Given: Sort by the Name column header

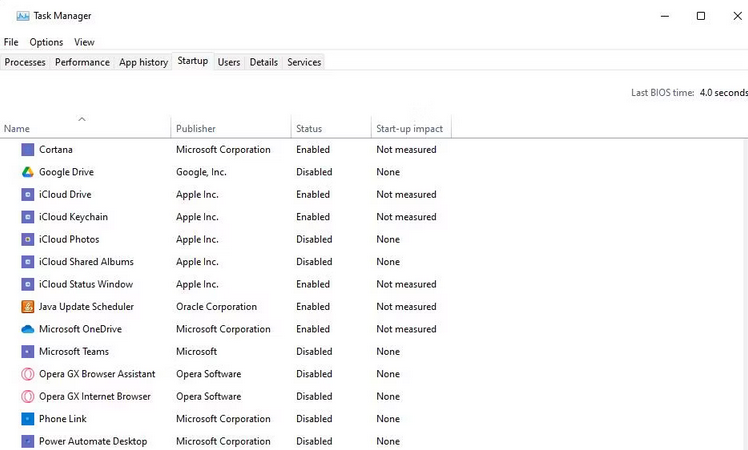Looking at the screenshot, I should 17,128.
